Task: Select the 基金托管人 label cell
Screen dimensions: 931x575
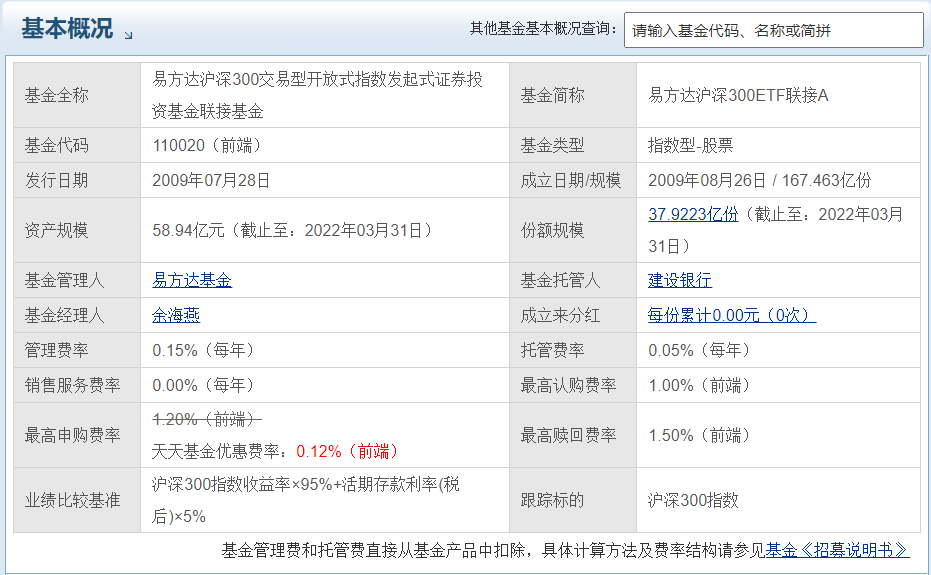Action: pos(573,280)
